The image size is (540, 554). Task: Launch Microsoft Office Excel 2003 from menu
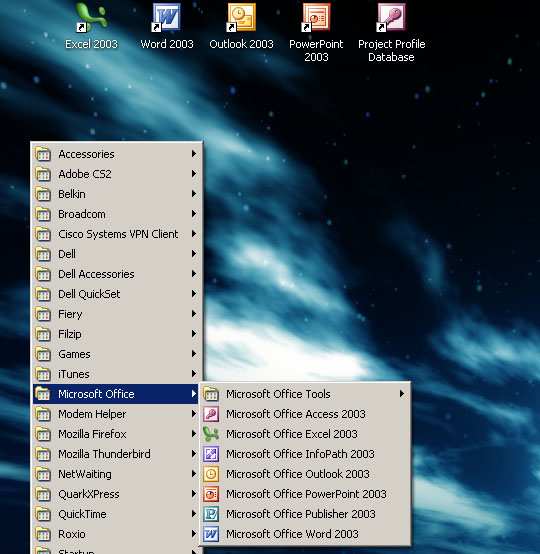(306, 434)
